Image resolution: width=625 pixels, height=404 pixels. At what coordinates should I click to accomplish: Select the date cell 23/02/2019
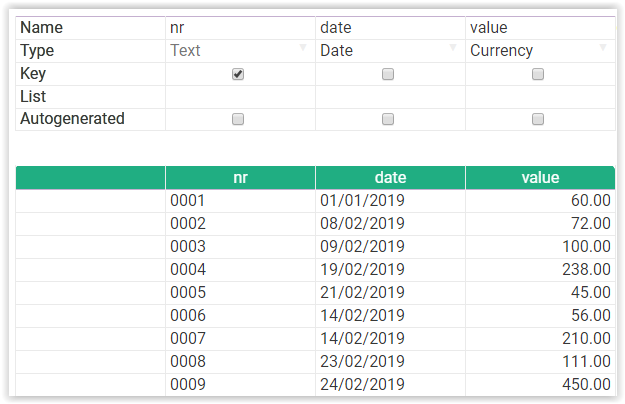(x=390, y=362)
